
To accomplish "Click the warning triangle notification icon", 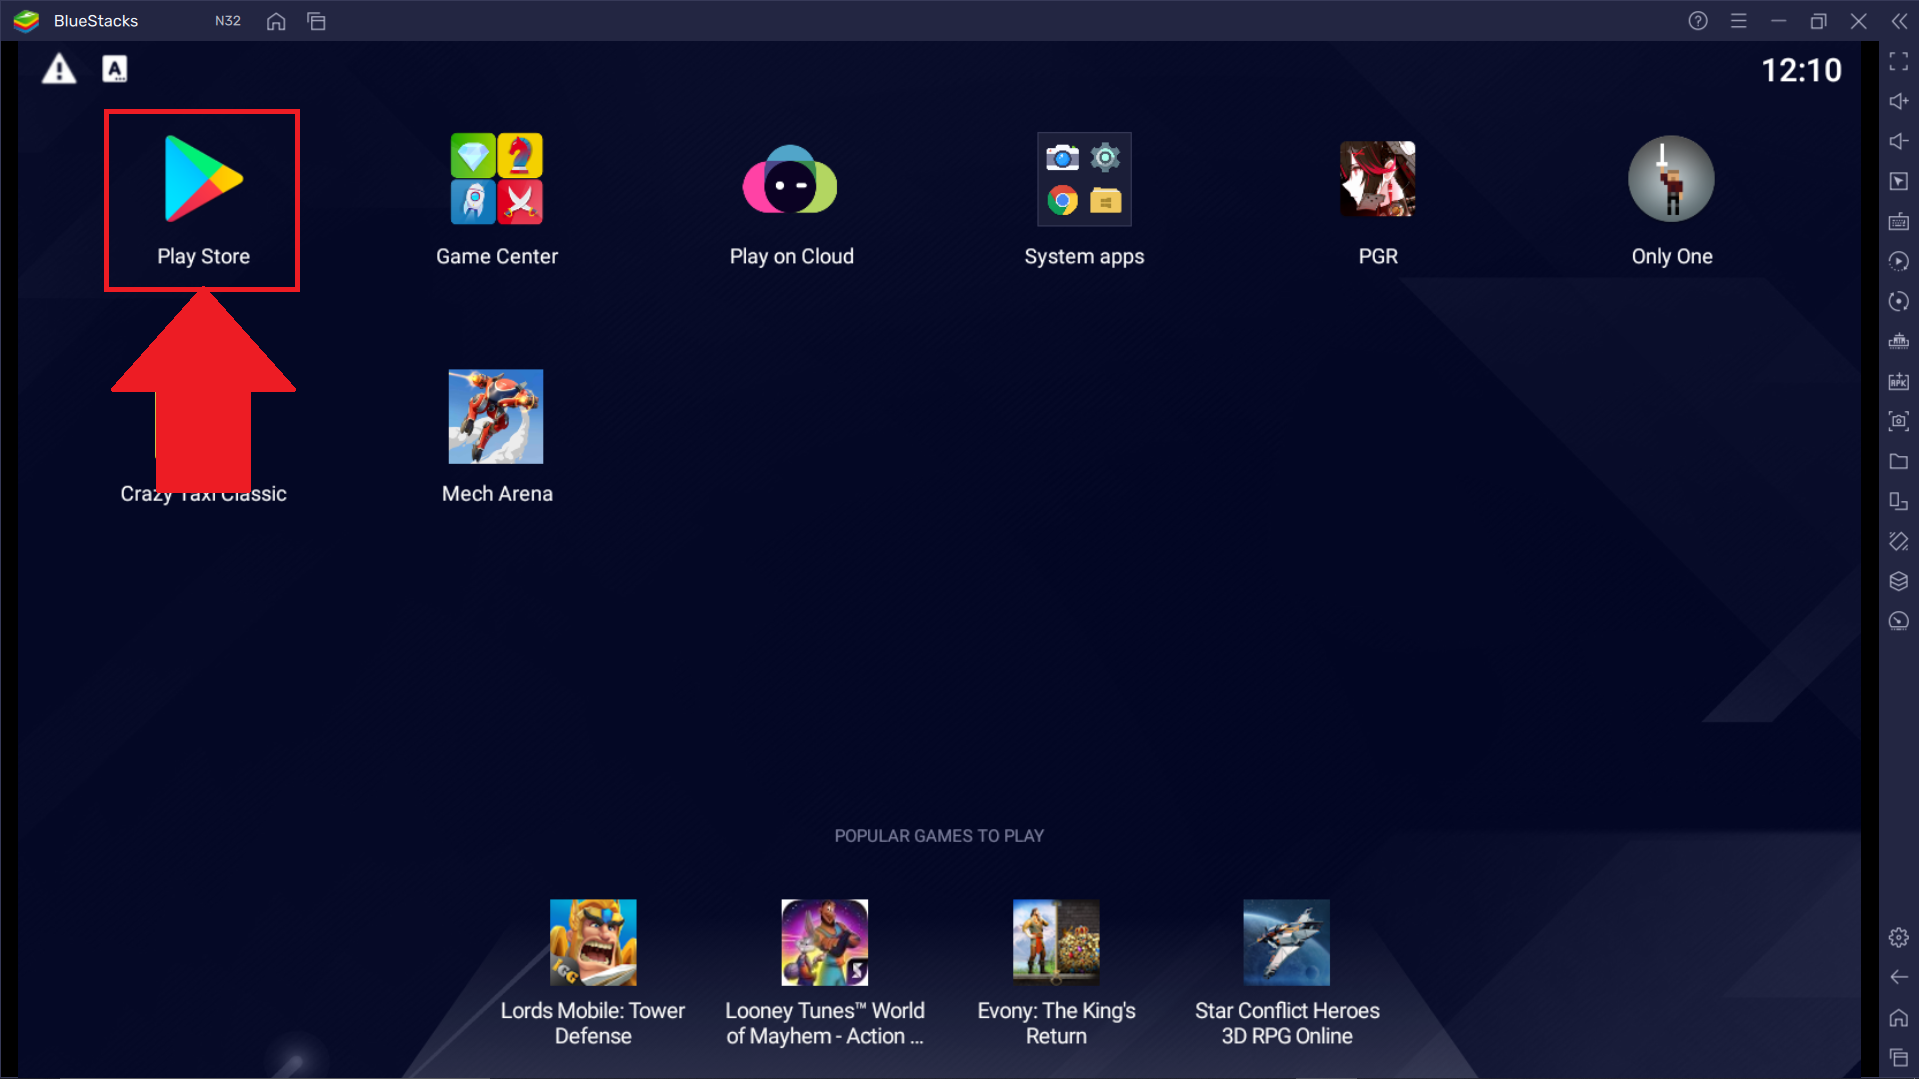I will [59, 69].
